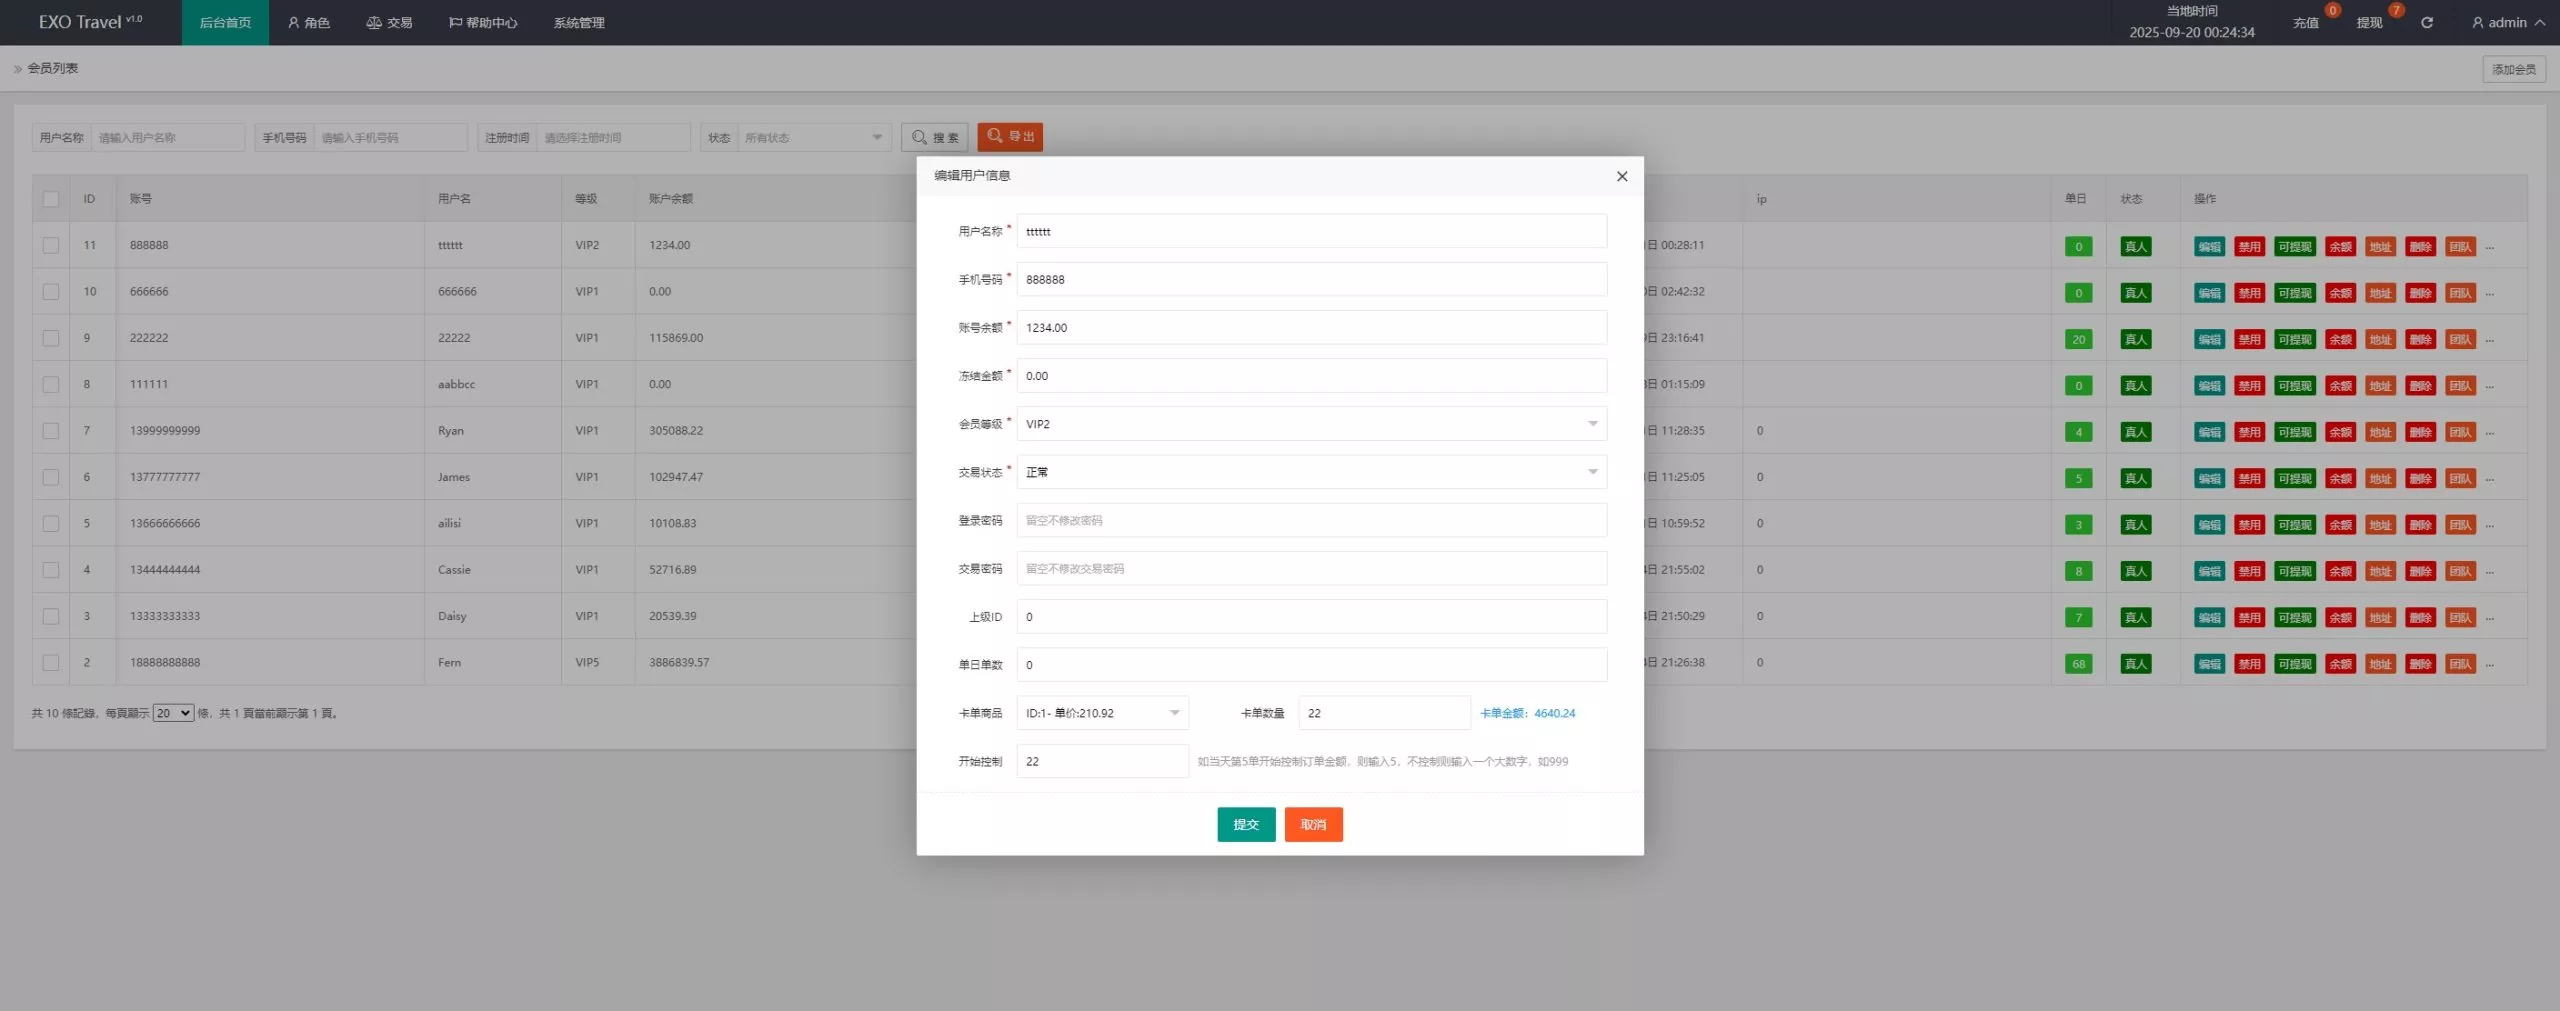This screenshot has height=1011, width=2560.
Task: Open the 卡单商品 product dropdown
Action: 1102,713
